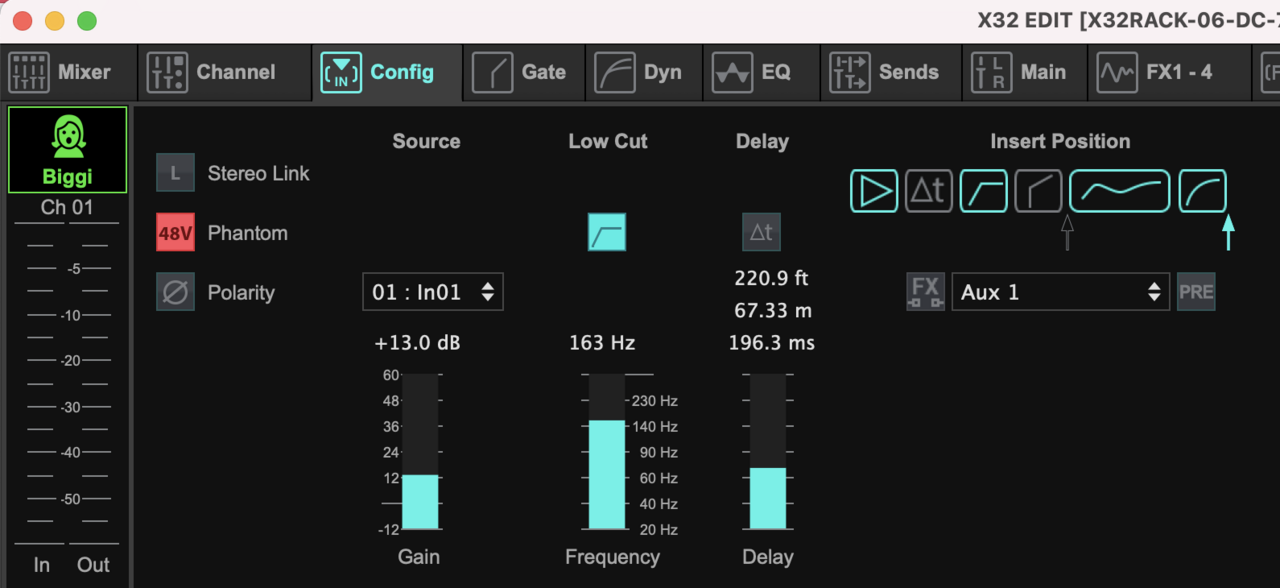
Task: Adjust the Low Cut Frequency slider
Action: click(x=606, y=452)
